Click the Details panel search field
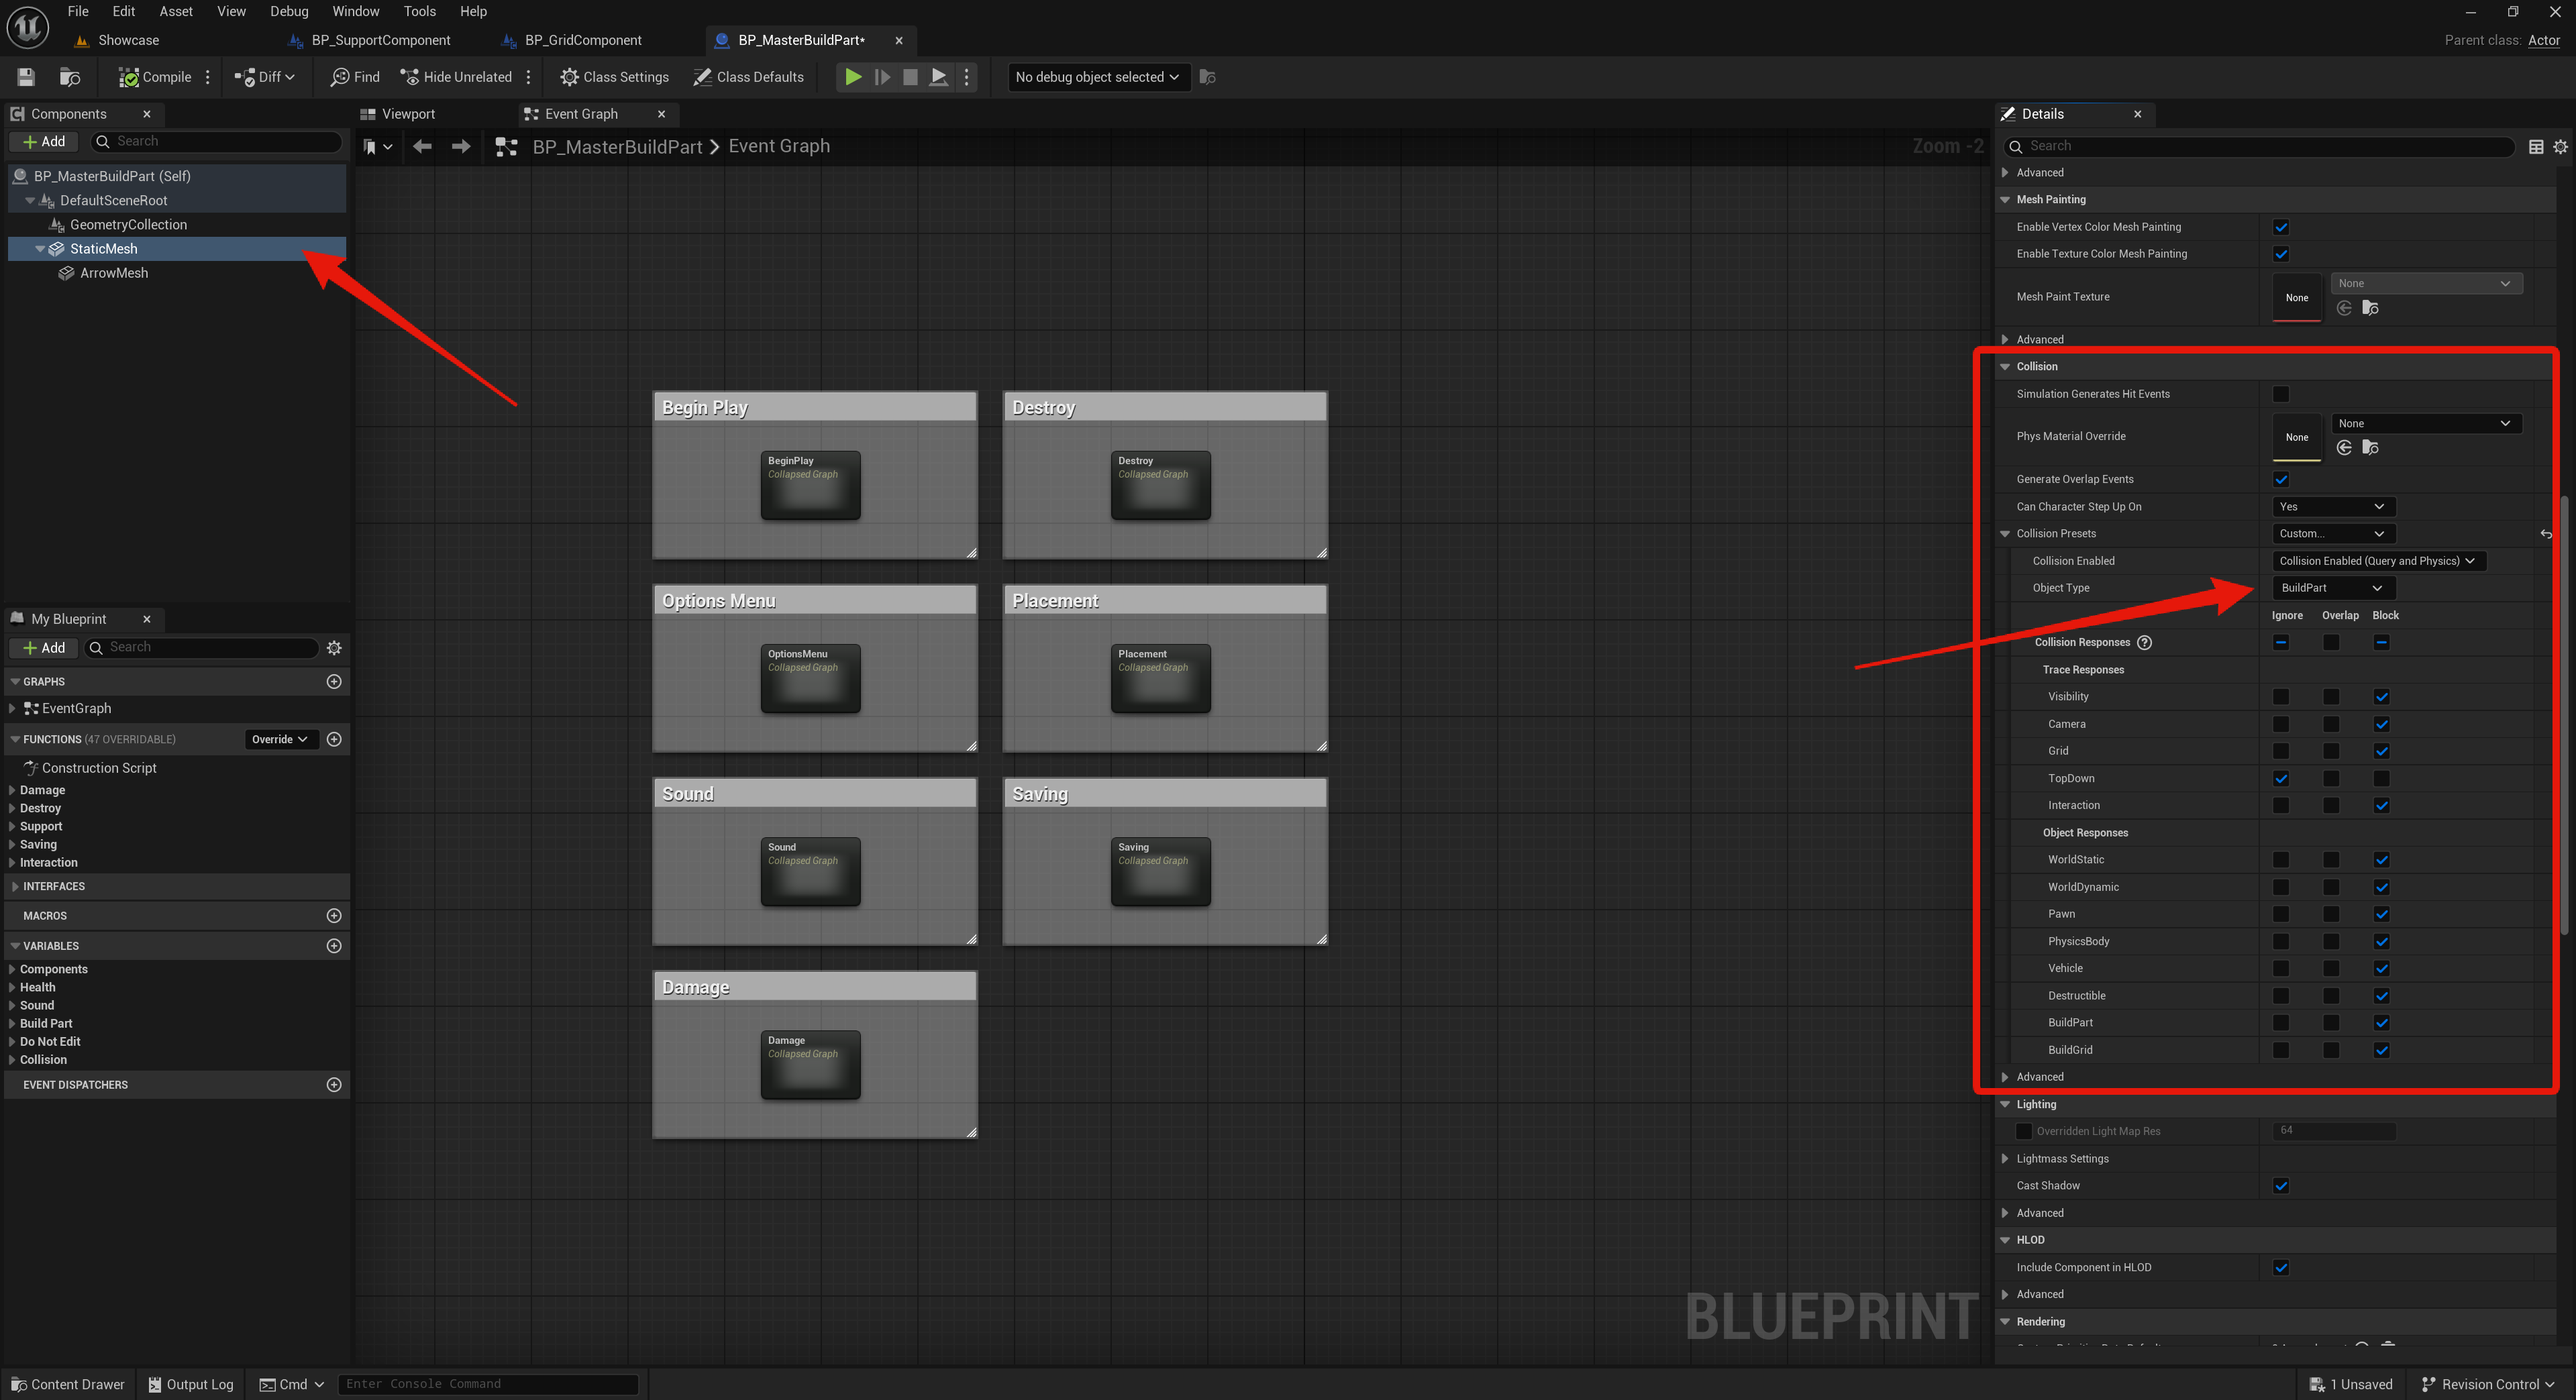This screenshot has height=1400, width=2576. [x=2260, y=146]
